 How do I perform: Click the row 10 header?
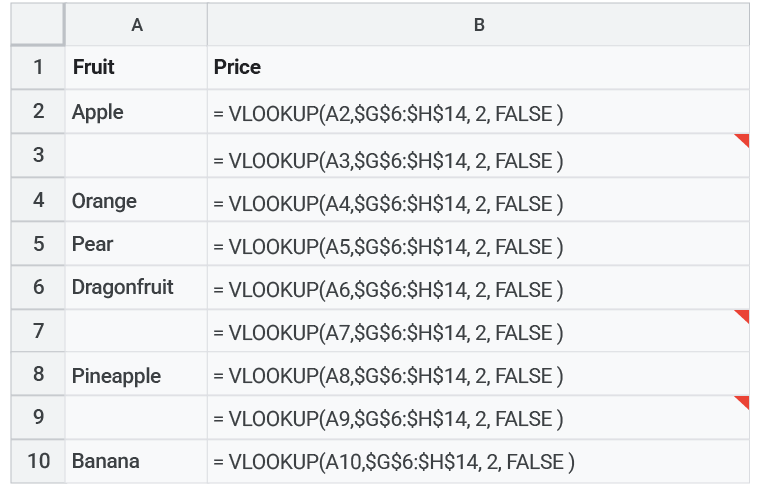(38, 462)
